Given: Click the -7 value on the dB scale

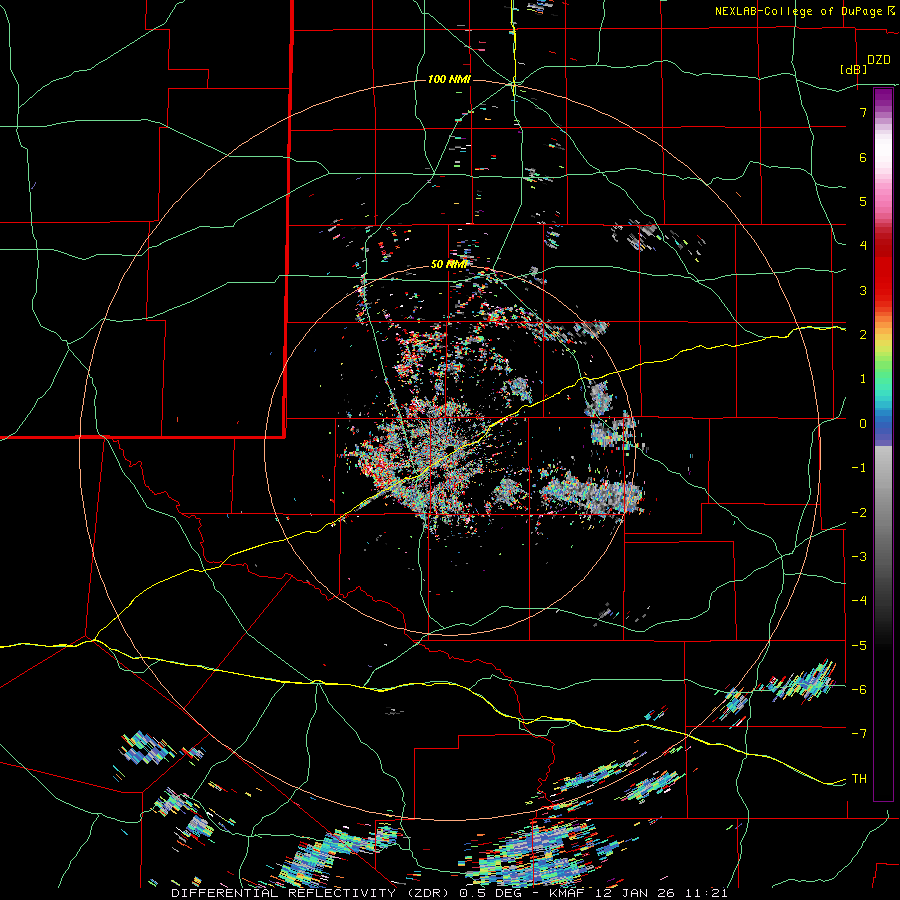Looking at the screenshot, I should point(859,734).
